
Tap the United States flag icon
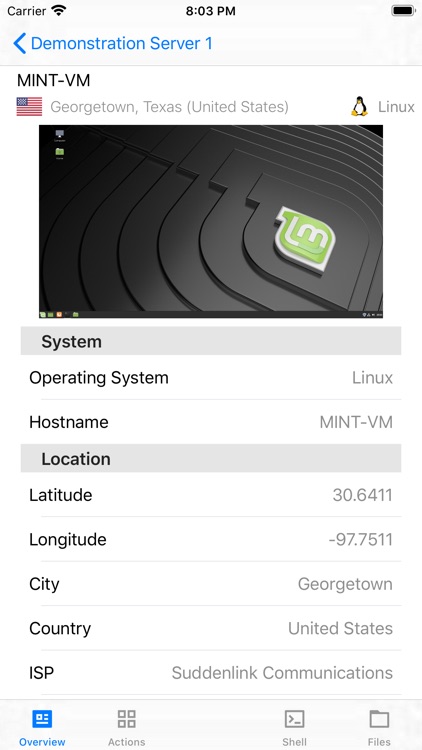29,107
